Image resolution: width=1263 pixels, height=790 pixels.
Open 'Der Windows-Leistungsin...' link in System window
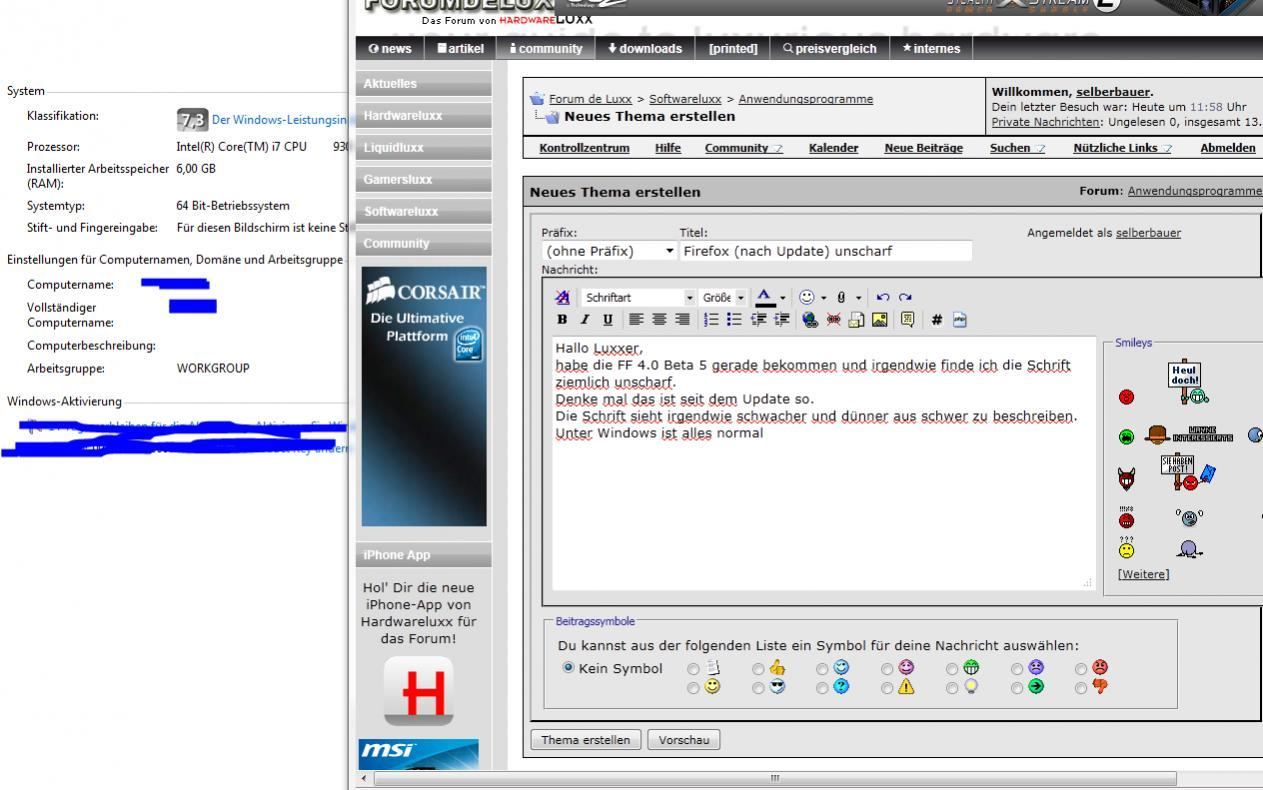[279, 121]
